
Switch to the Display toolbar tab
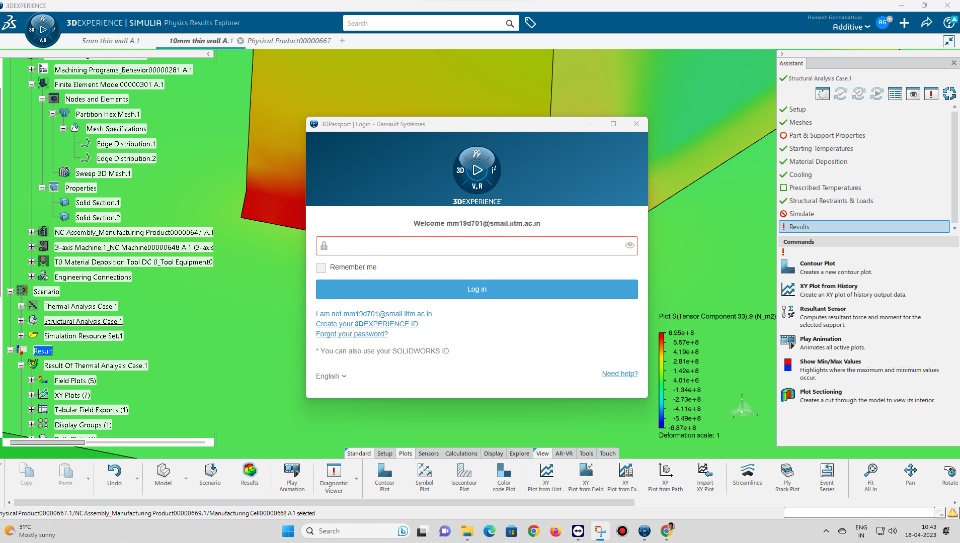tap(493, 454)
